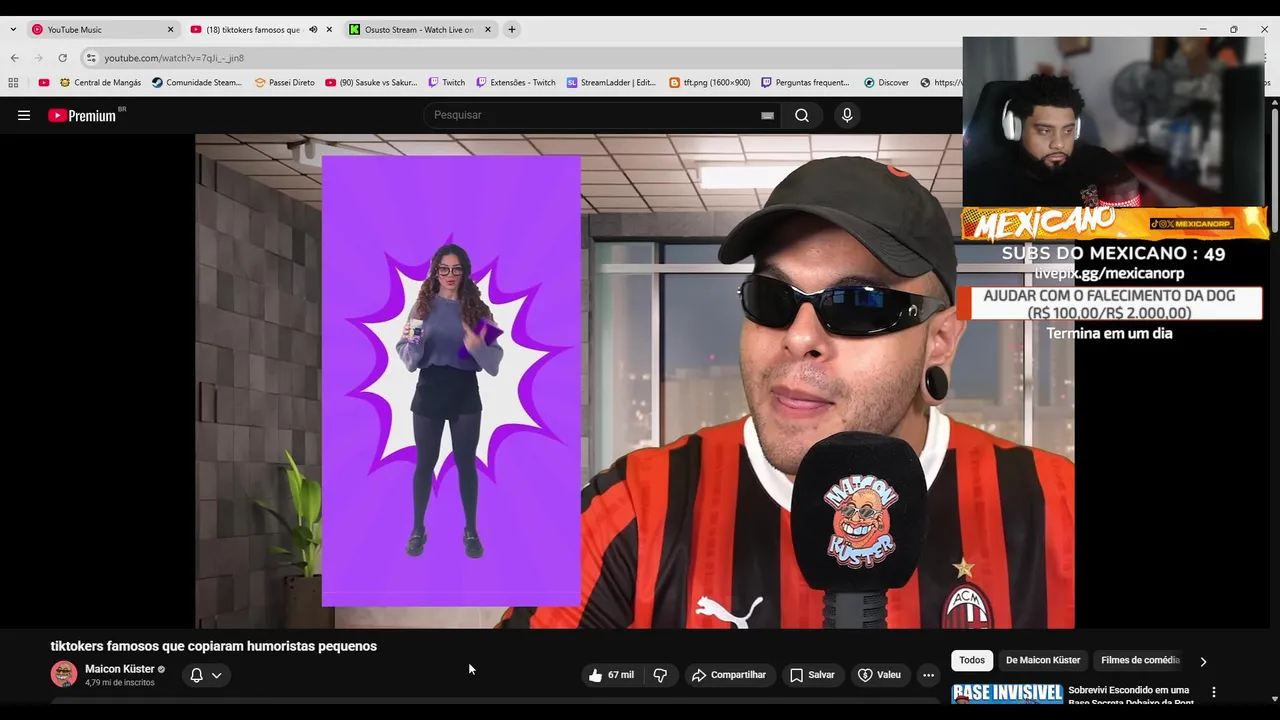
Task: Open the Discover bookmark
Action: tap(886, 83)
